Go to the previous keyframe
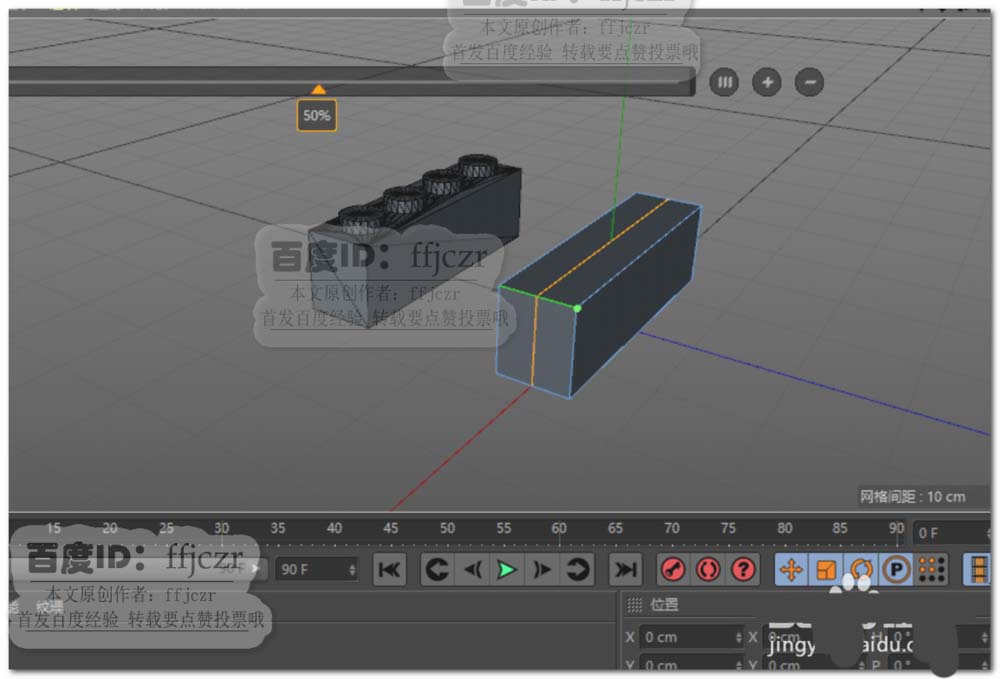The height and width of the screenshot is (679, 1000). 437,569
